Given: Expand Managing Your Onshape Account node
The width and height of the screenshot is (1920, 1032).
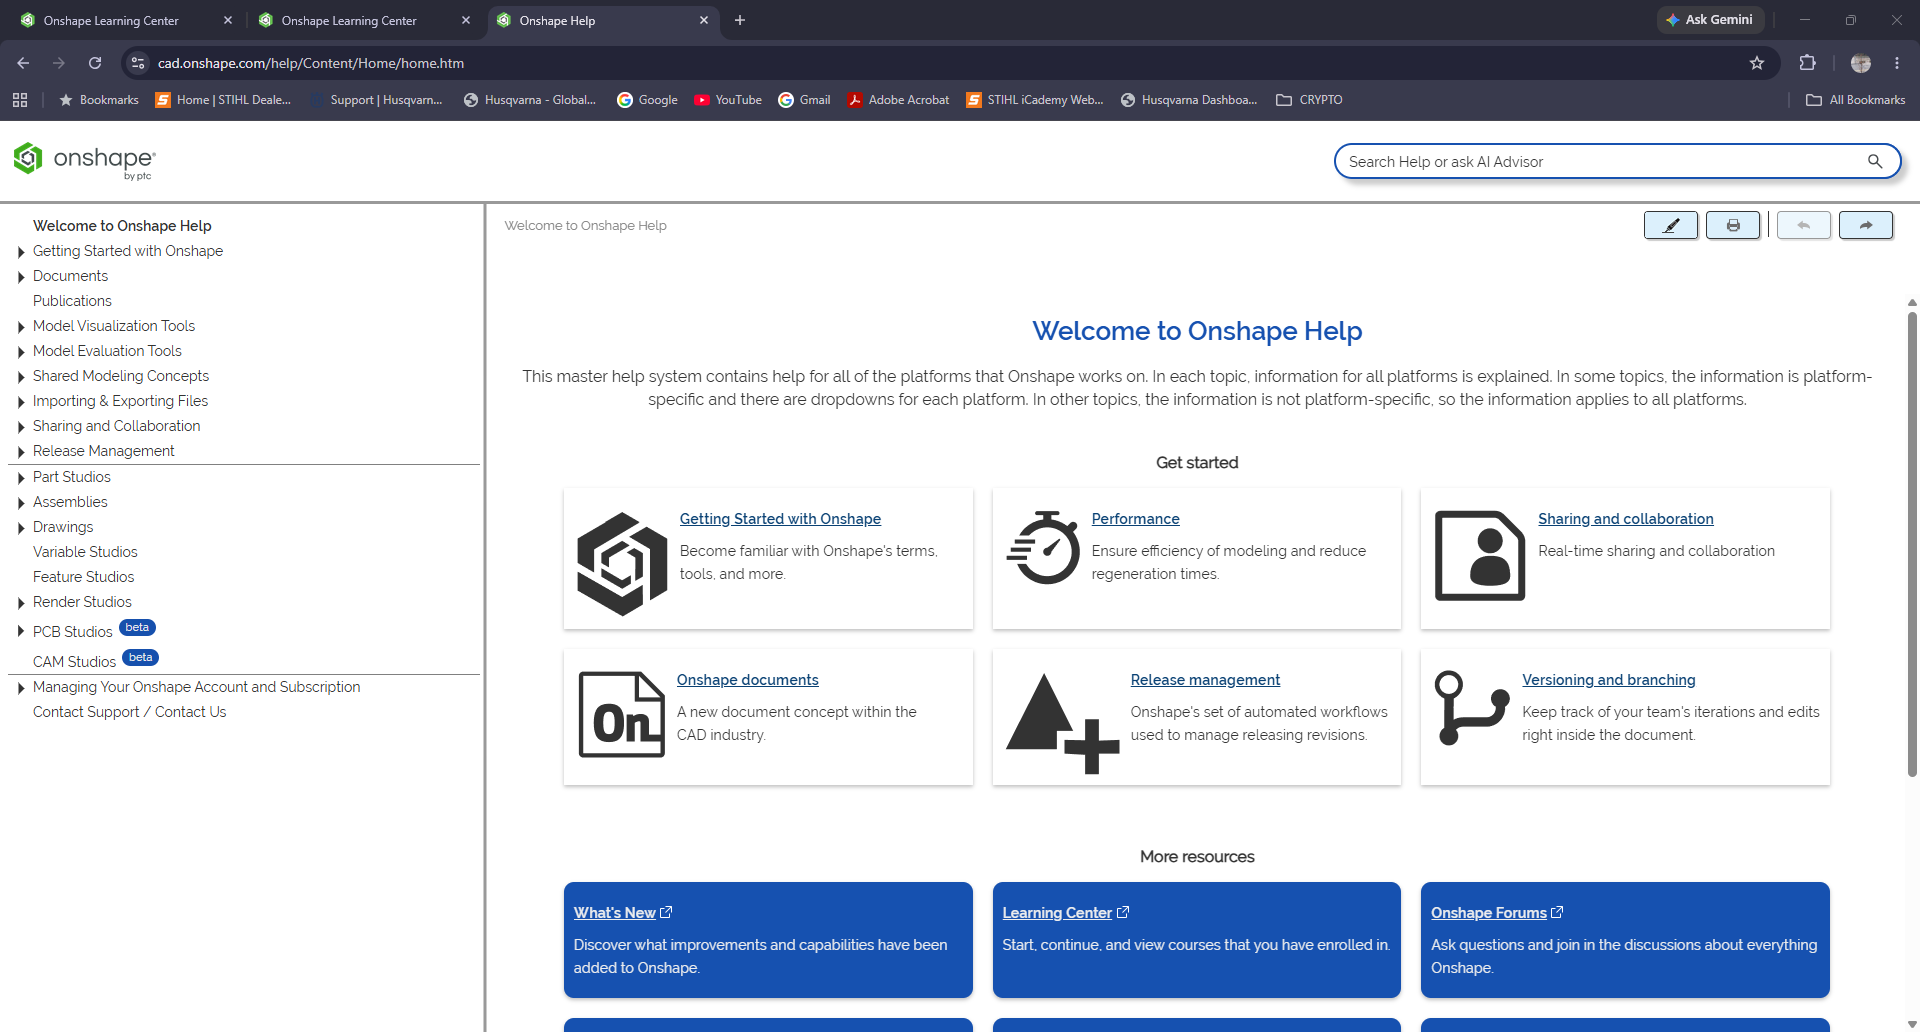Looking at the screenshot, I should pyautogui.click(x=21, y=688).
